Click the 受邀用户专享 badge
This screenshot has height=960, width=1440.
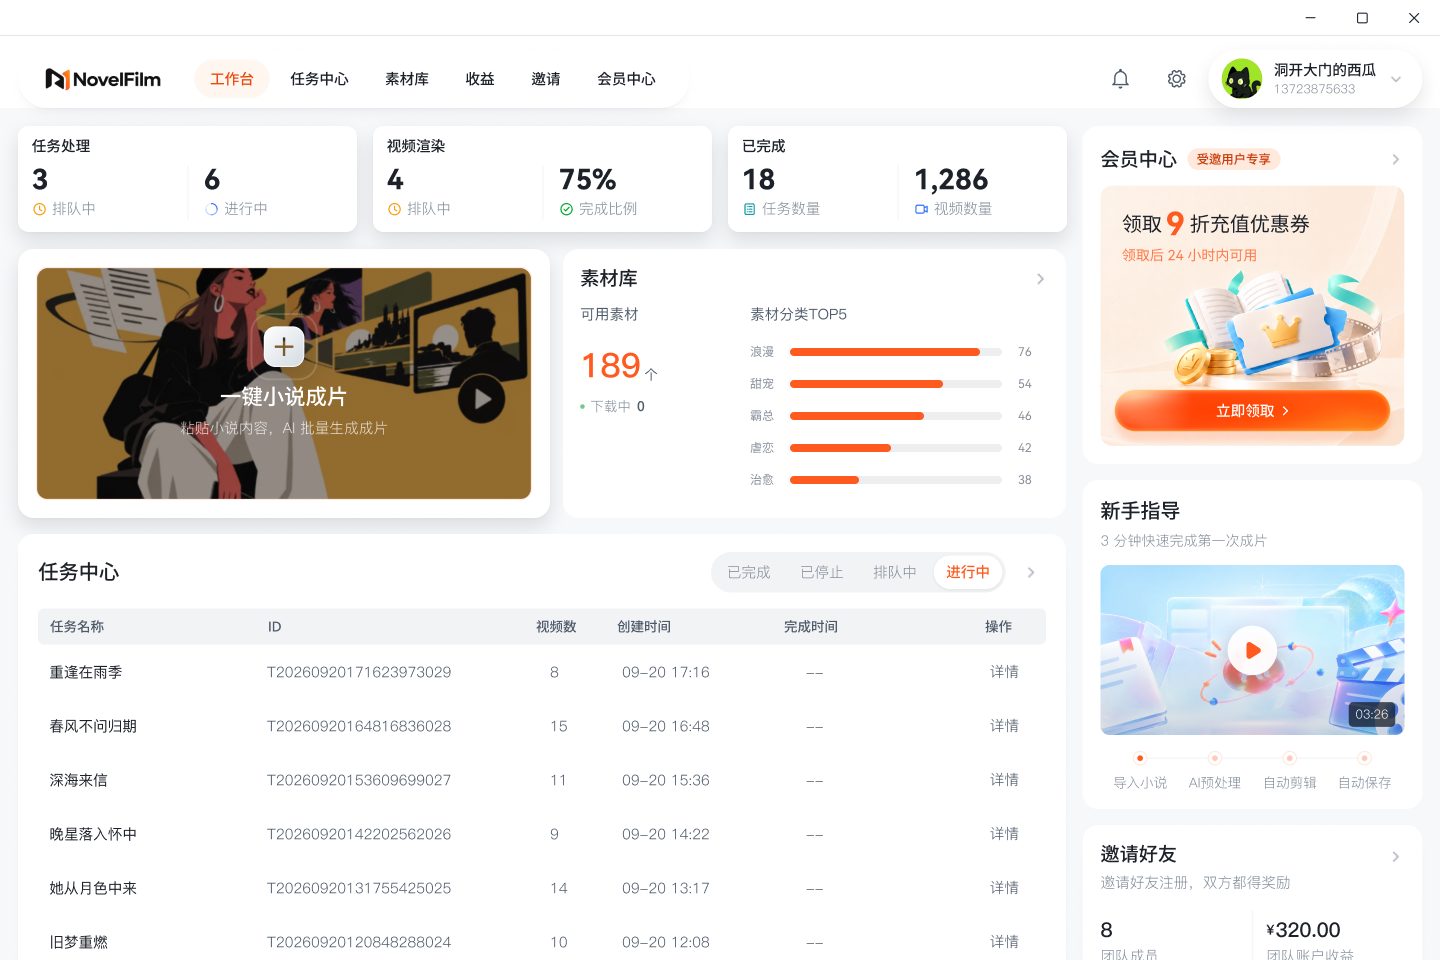1234,159
